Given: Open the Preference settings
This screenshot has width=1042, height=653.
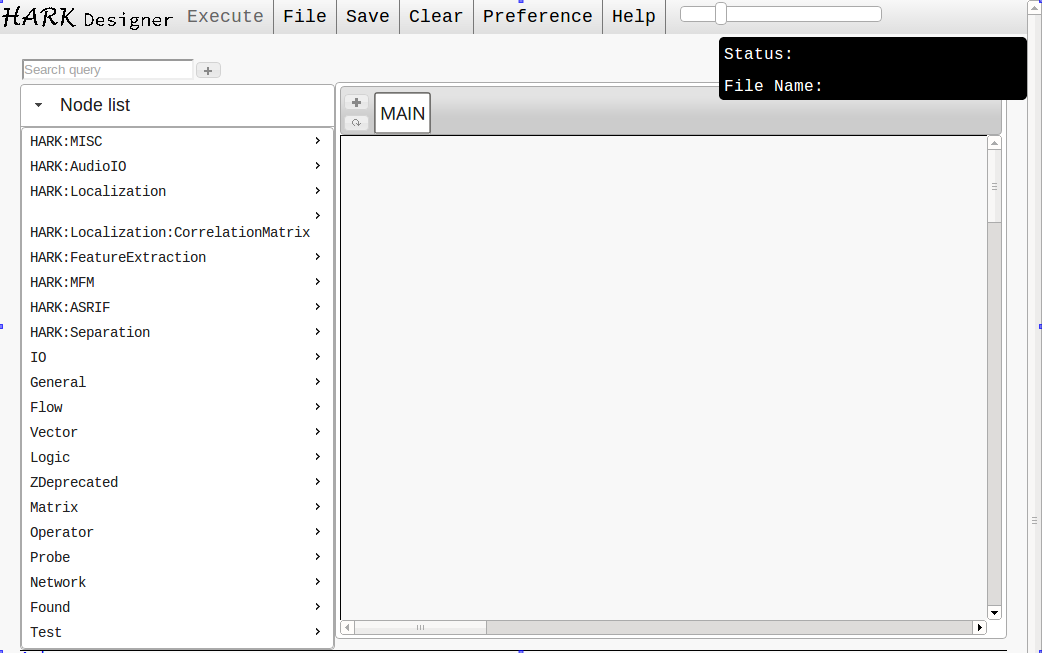Looking at the screenshot, I should click(x=537, y=16).
